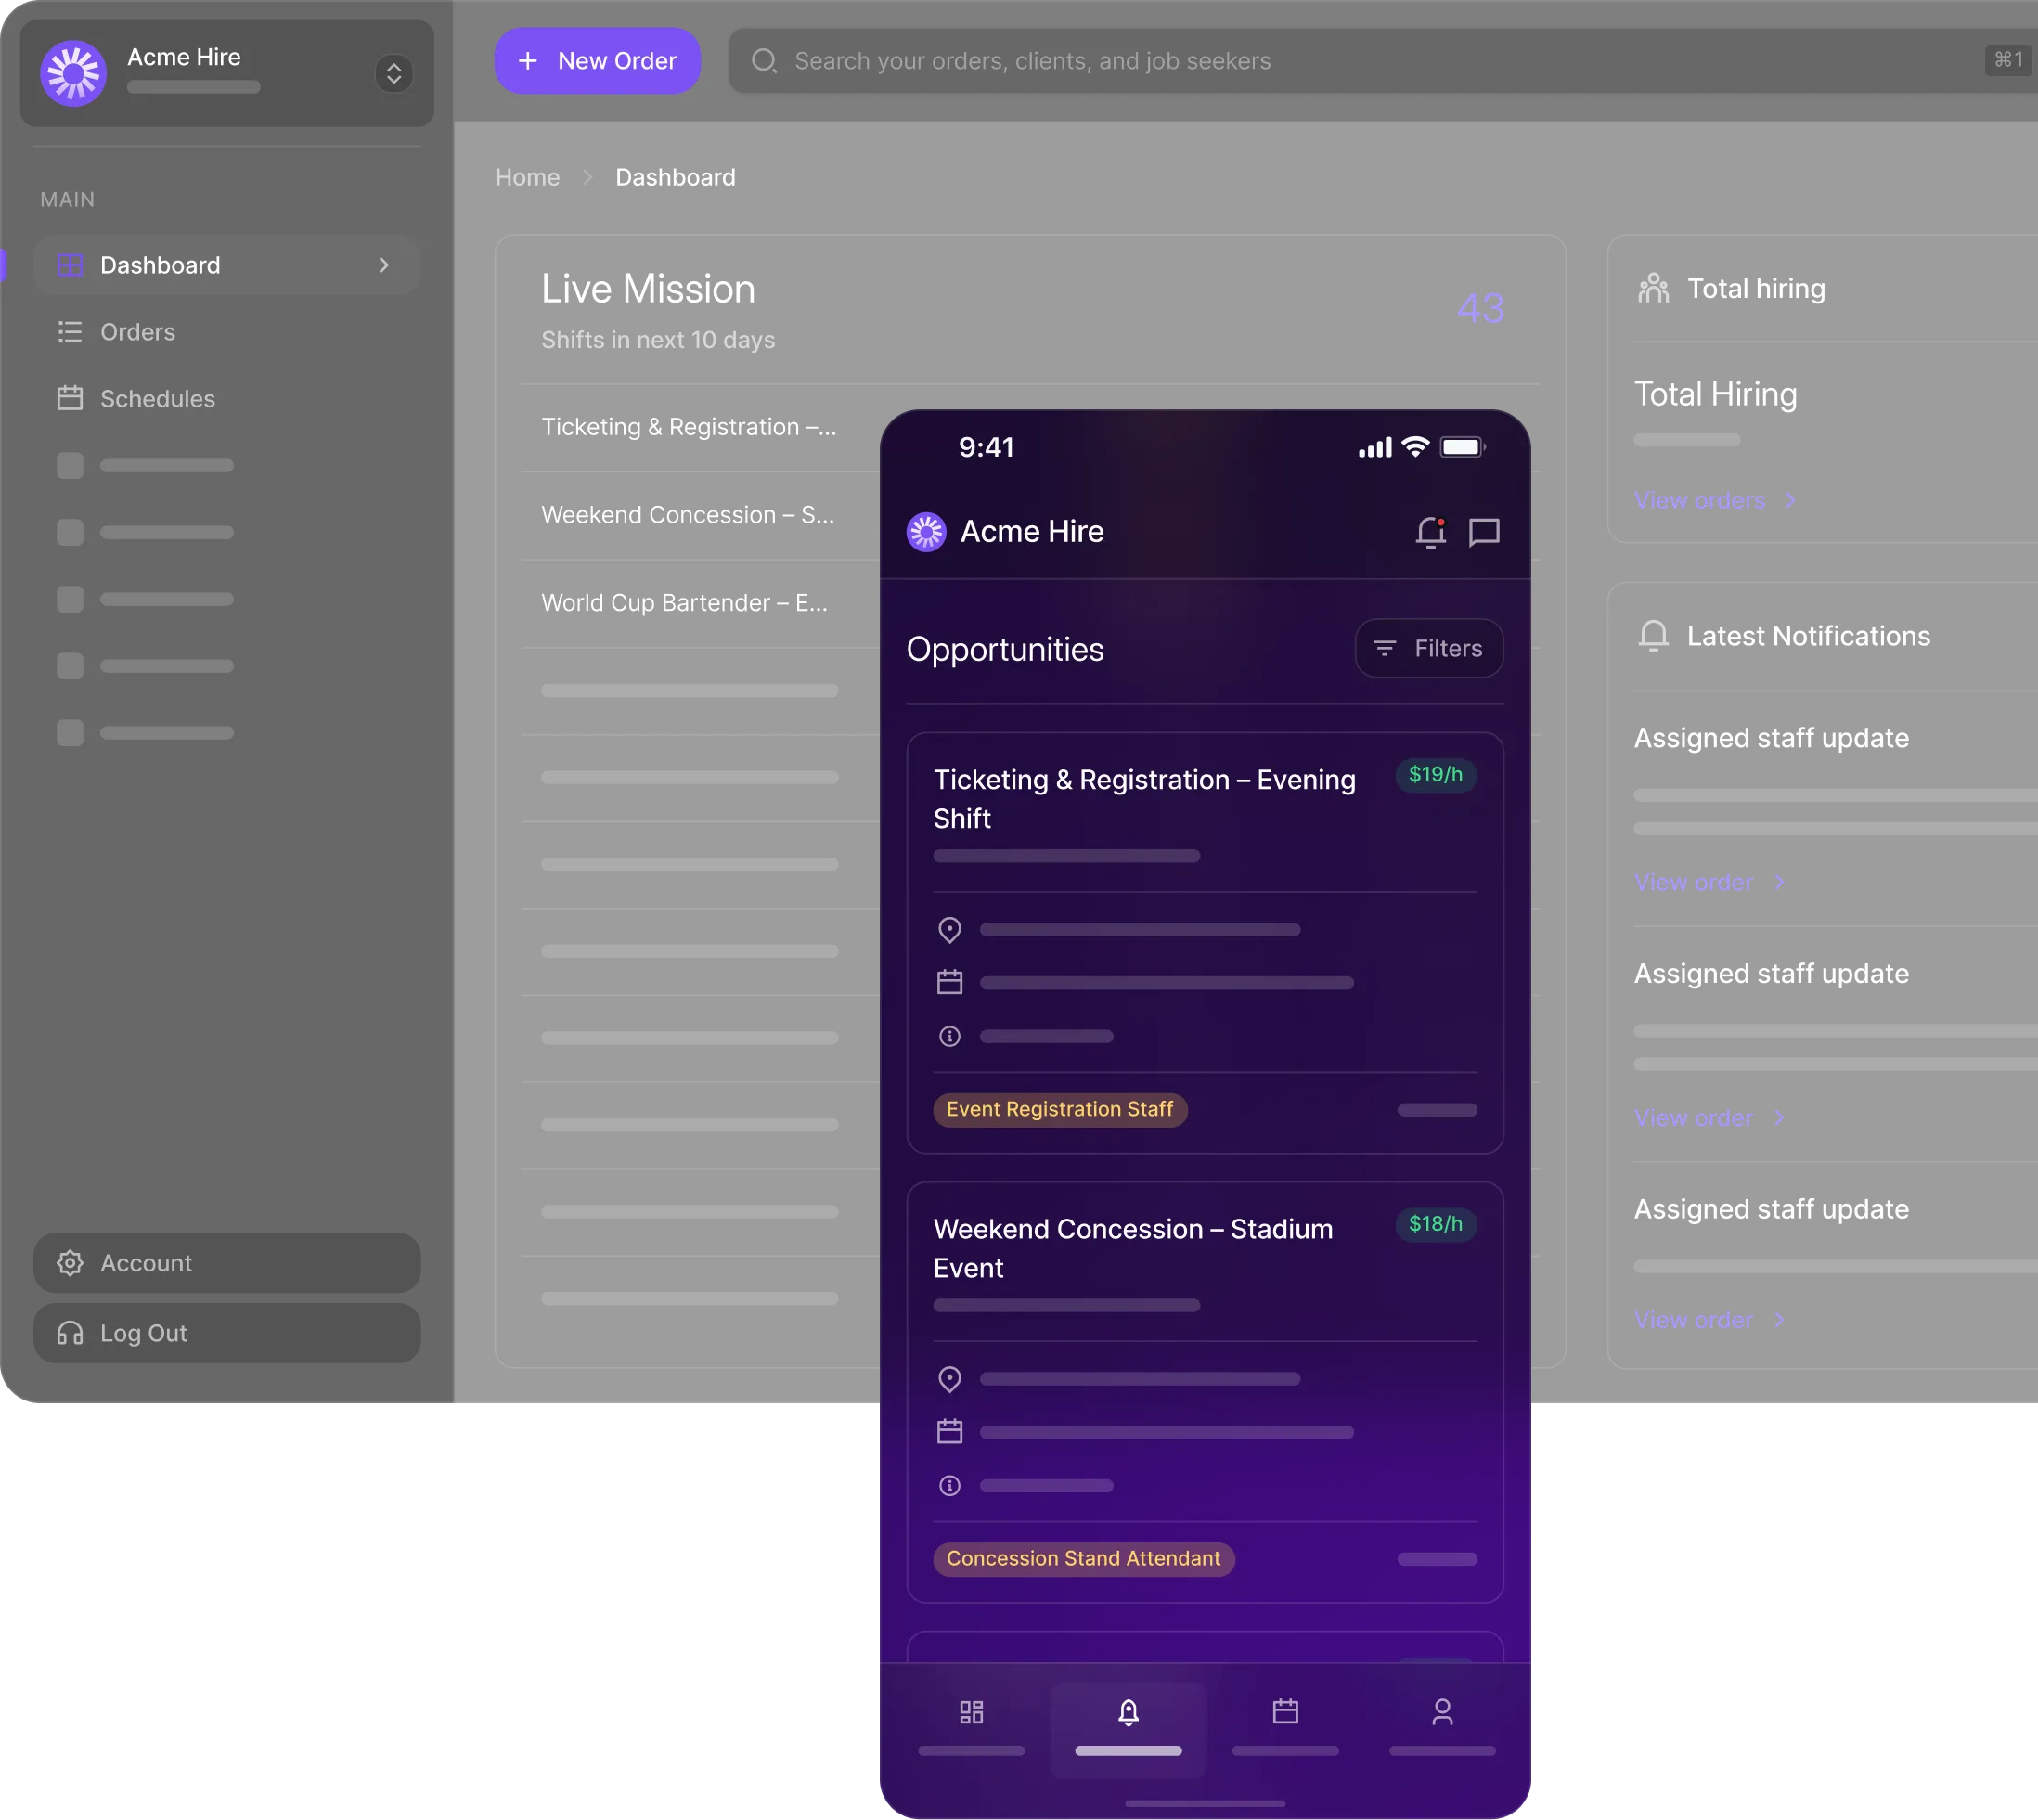Click the Account gear icon in sidebar
Image resolution: width=2038 pixels, height=1820 pixels.
click(x=70, y=1263)
